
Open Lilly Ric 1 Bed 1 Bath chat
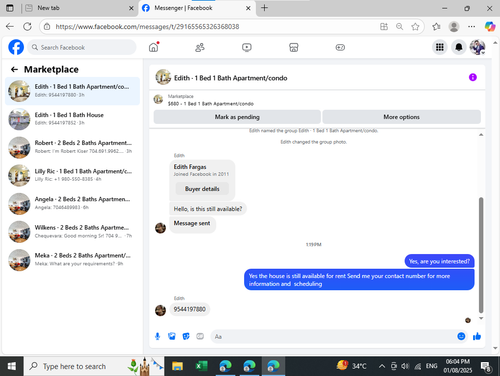point(73,175)
